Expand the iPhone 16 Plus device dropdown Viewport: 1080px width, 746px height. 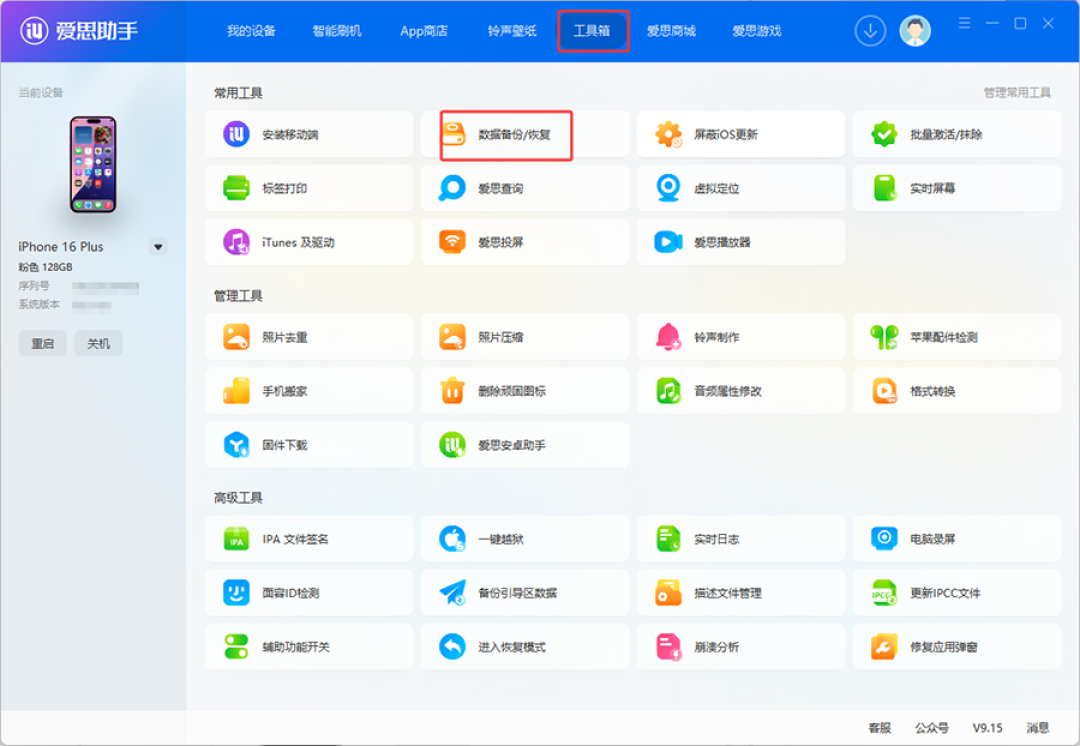(x=158, y=247)
